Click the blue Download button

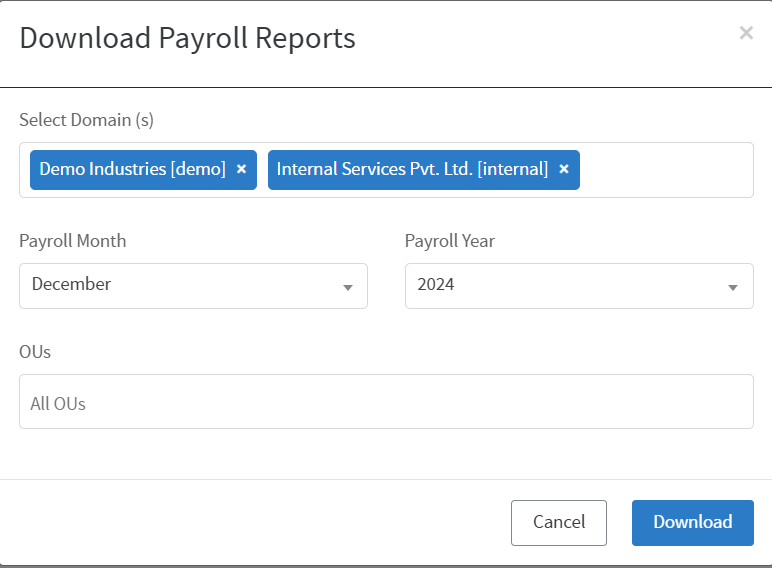pyautogui.click(x=692, y=522)
